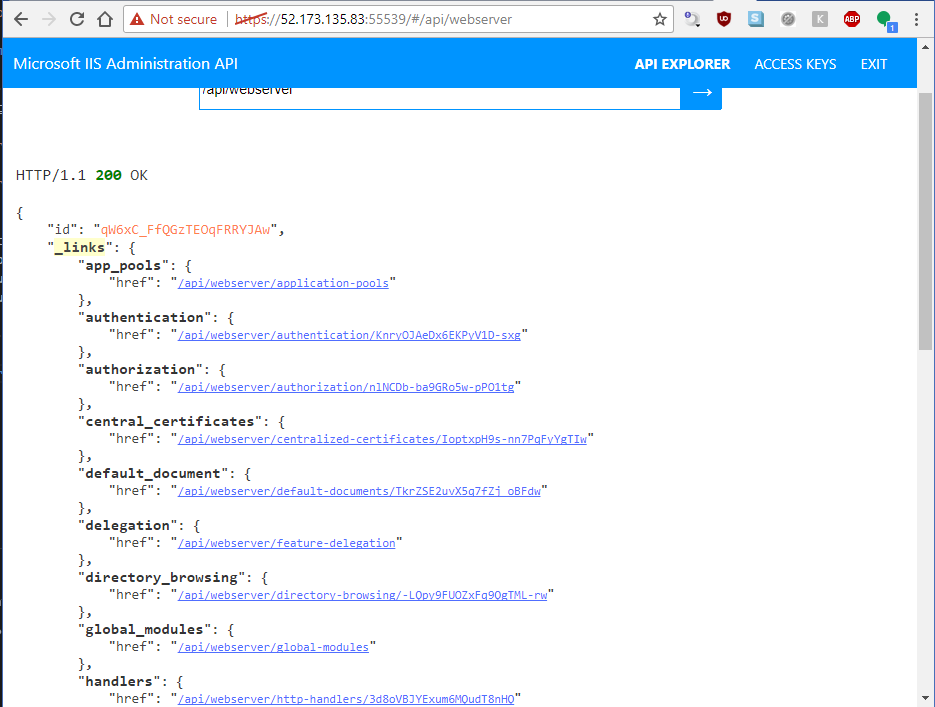Switch to API EXPLORER

(682, 63)
